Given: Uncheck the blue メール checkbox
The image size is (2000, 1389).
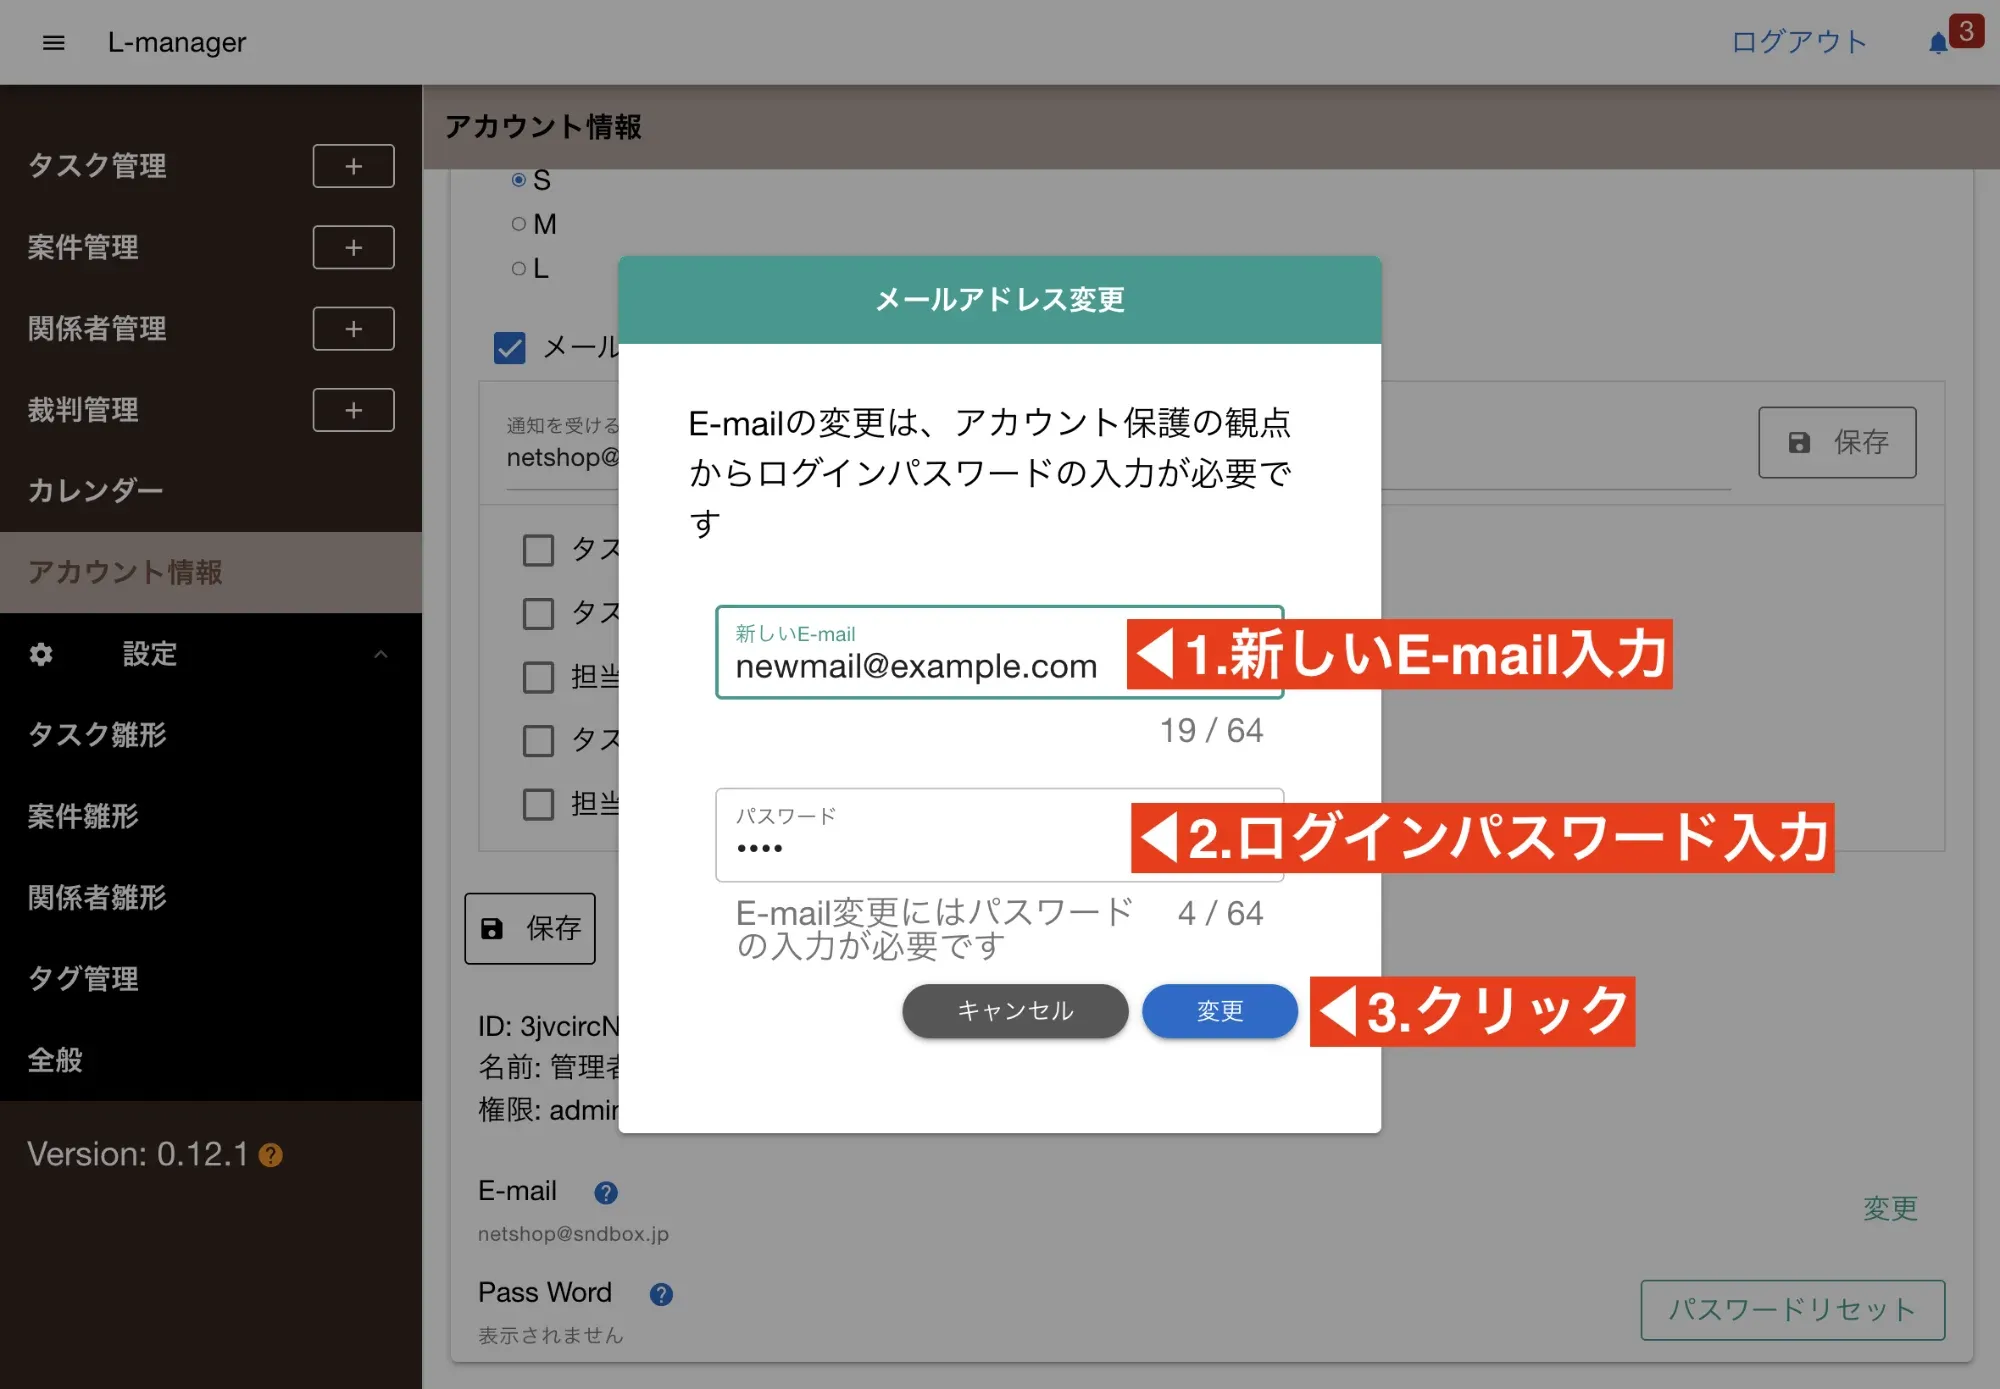Looking at the screenshot, I should click(510, 347).
